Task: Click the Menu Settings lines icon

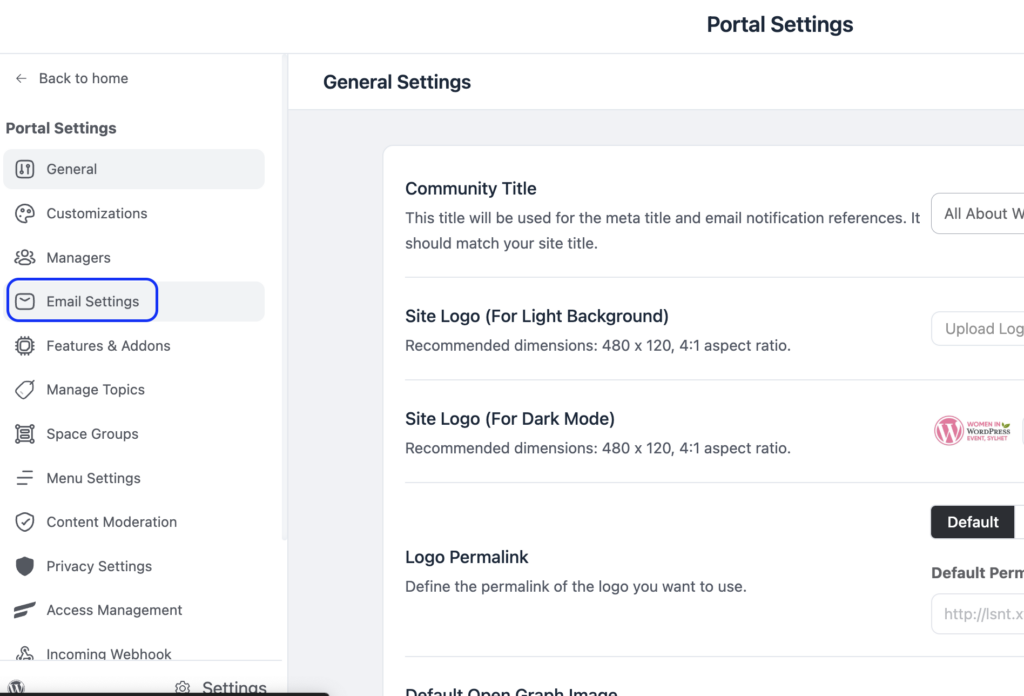Action: click(x=25, y=478)
